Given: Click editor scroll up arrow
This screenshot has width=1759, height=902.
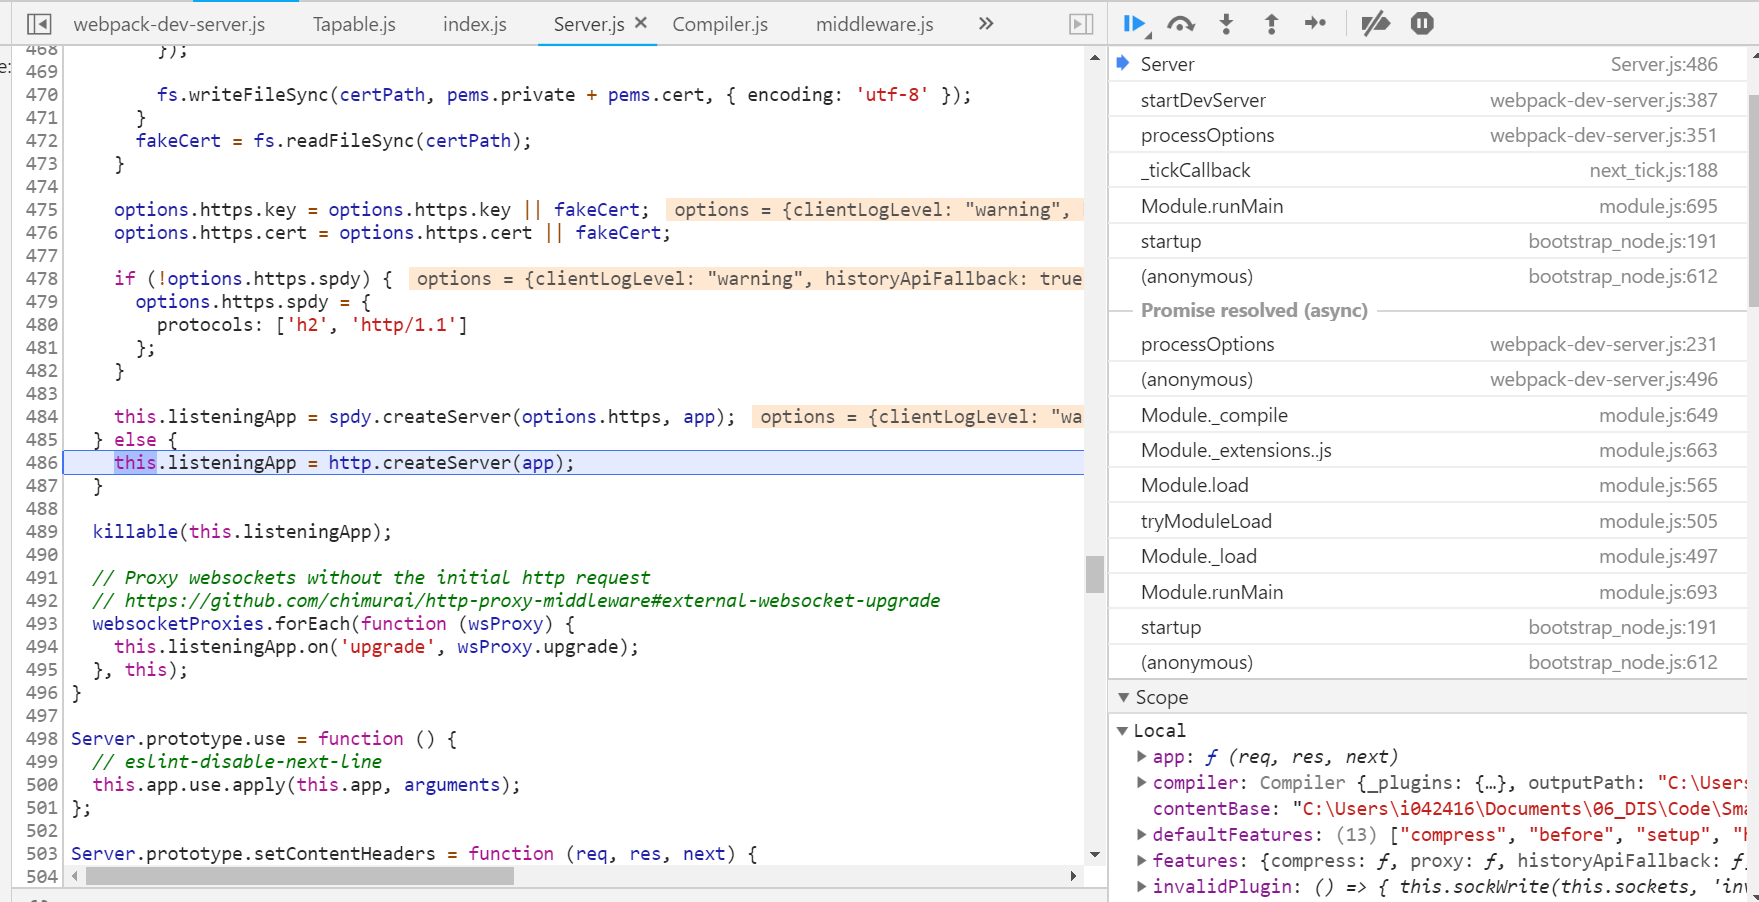Looking at the screenshot, I should click(1095, 57).
